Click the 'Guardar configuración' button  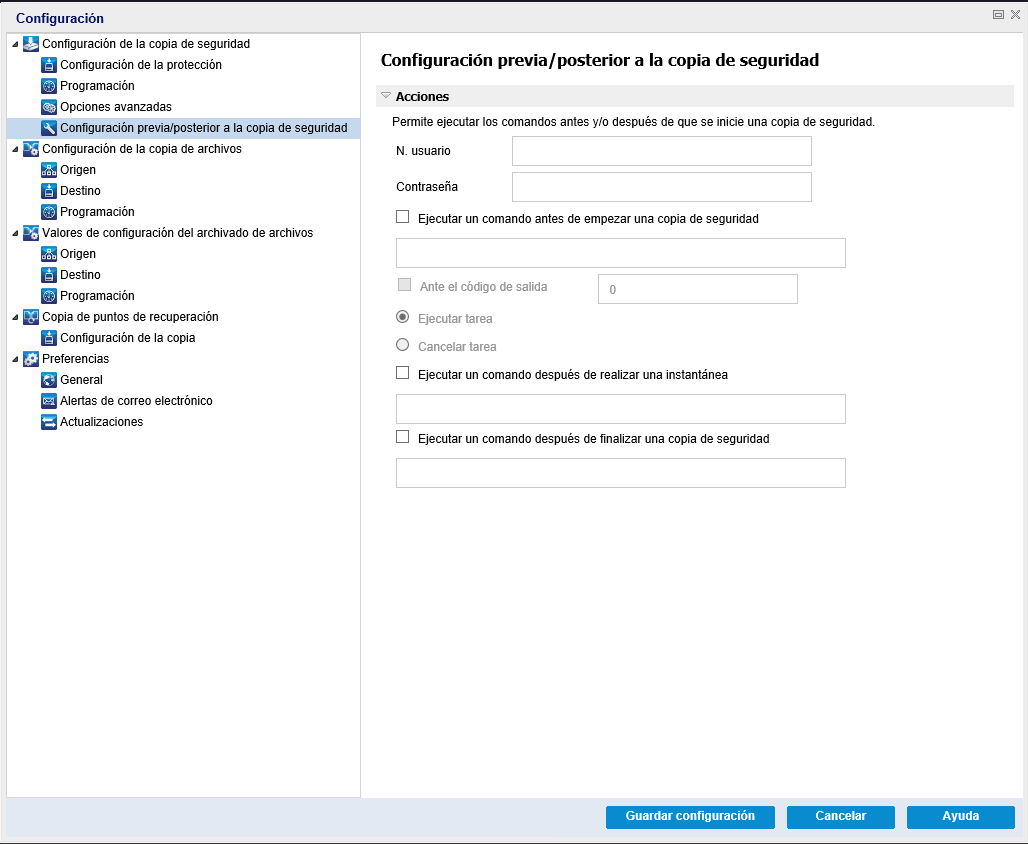coord(690,817)
